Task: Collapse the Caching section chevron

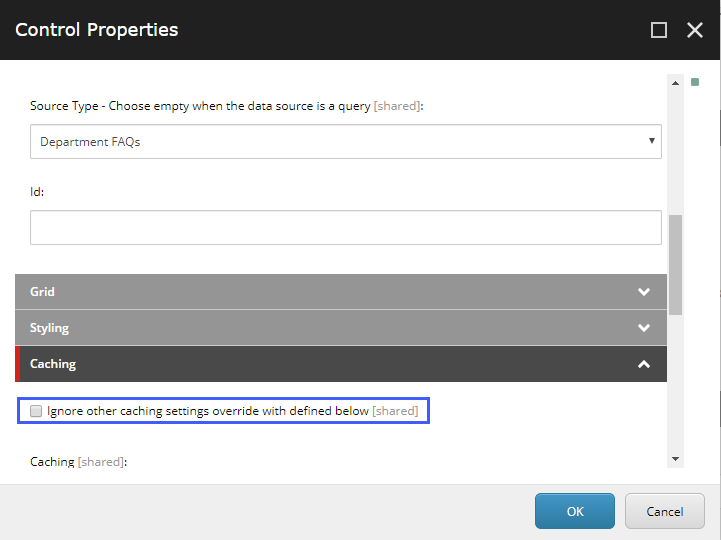Action: point(644,364)
